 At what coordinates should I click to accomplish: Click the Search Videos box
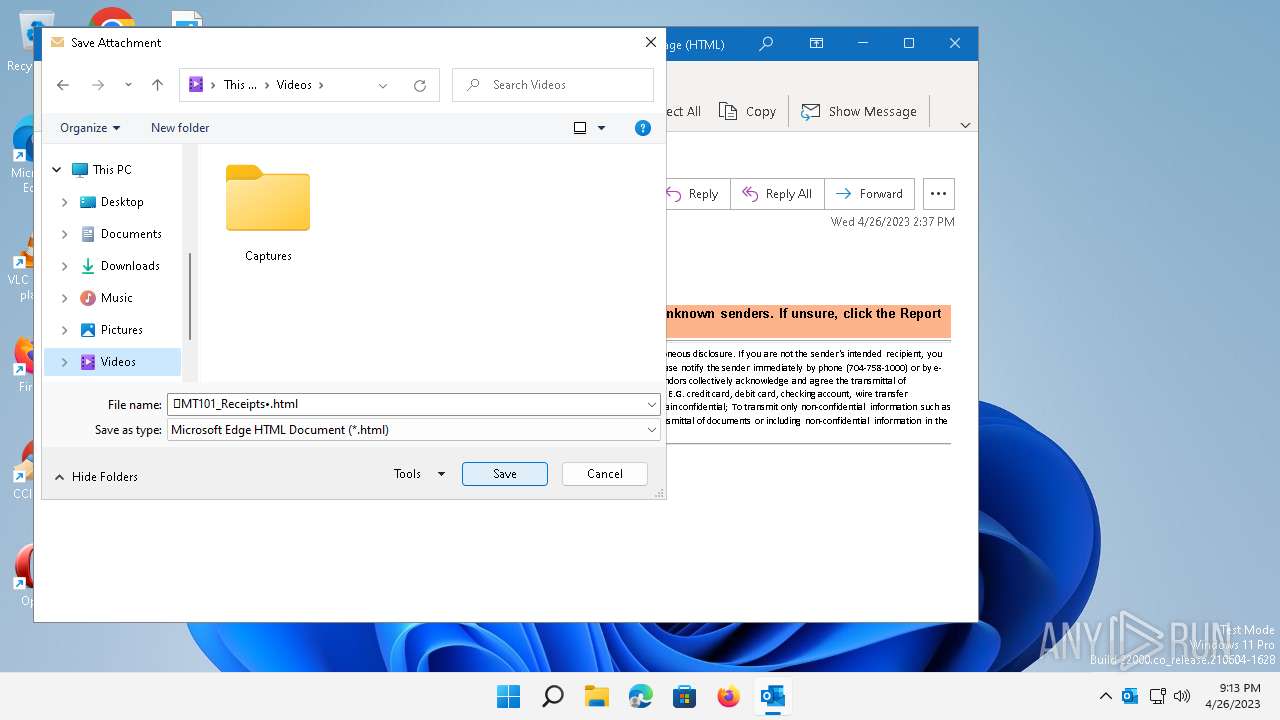point(553,85)
